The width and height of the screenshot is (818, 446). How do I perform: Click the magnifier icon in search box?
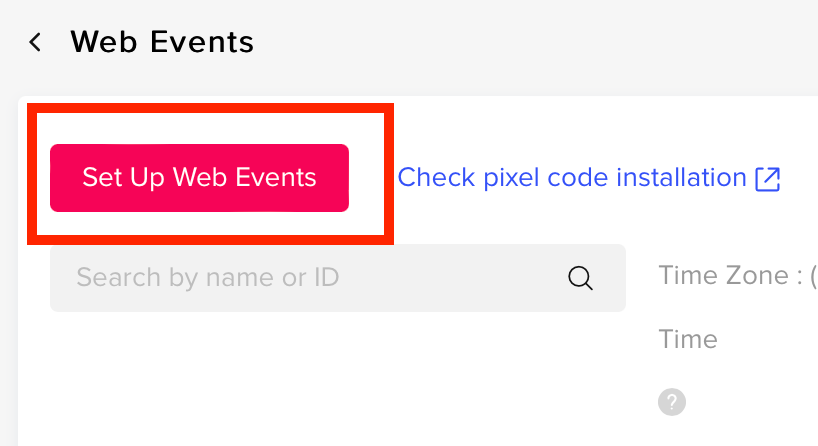click(x=581, y=277)
